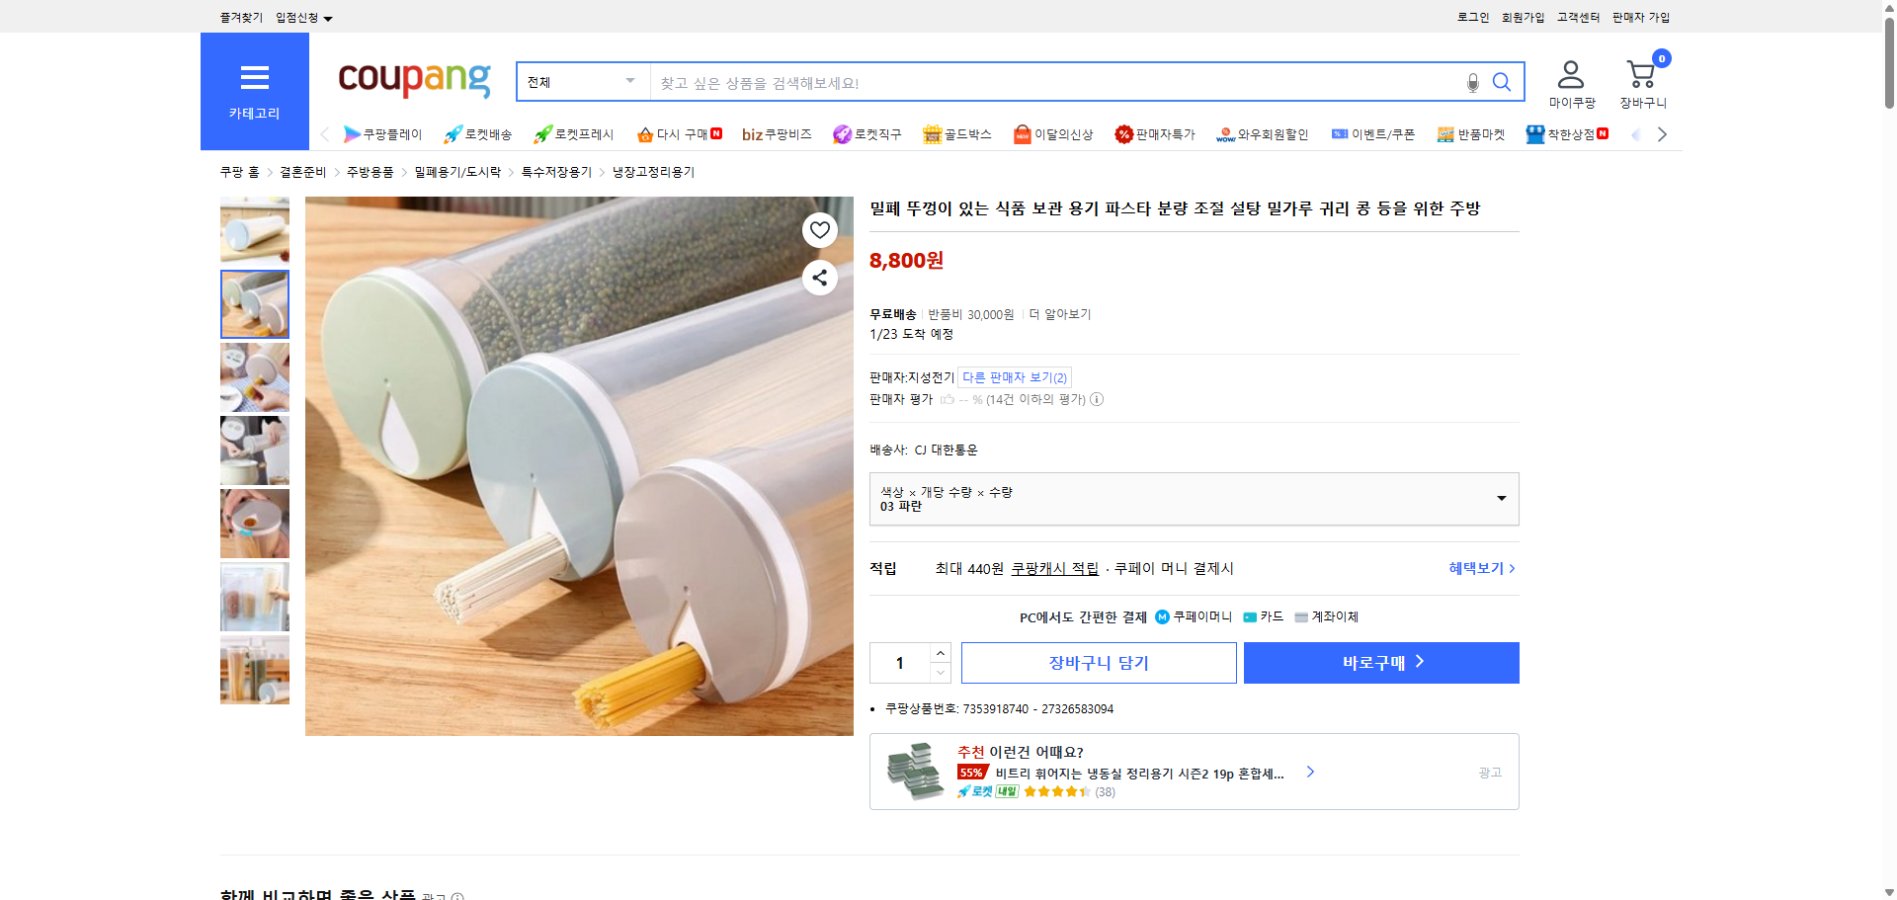
Task: Click the voice search microphone icon
Action: click(x=1470, y=82)
